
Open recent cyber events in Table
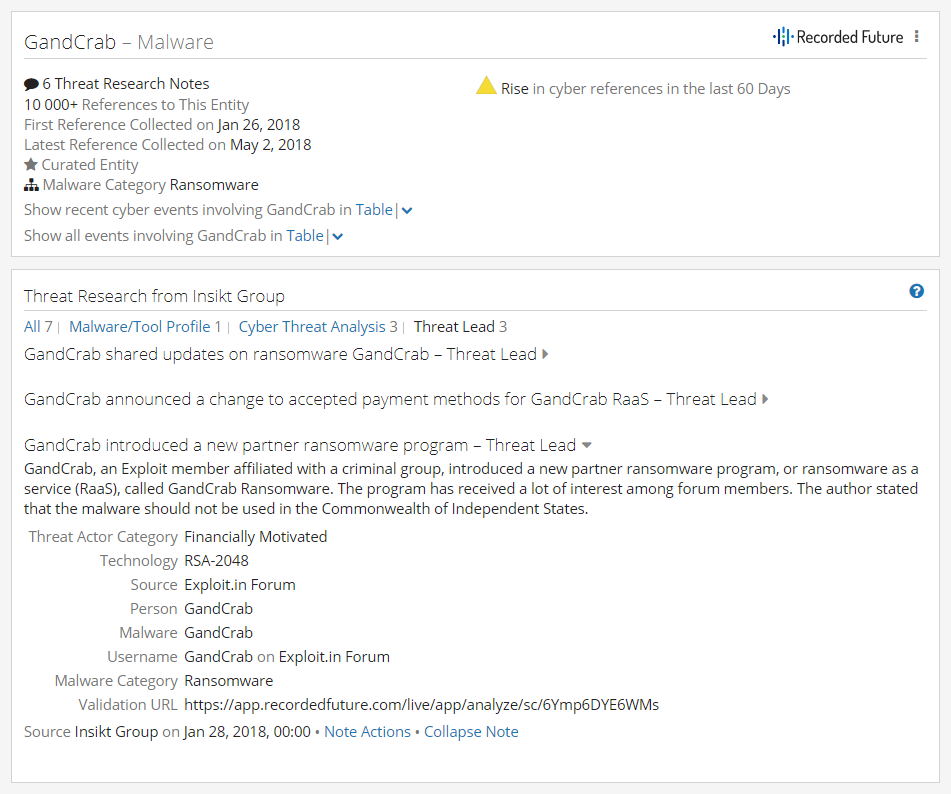pyautogui.click(x=374, y=210)
